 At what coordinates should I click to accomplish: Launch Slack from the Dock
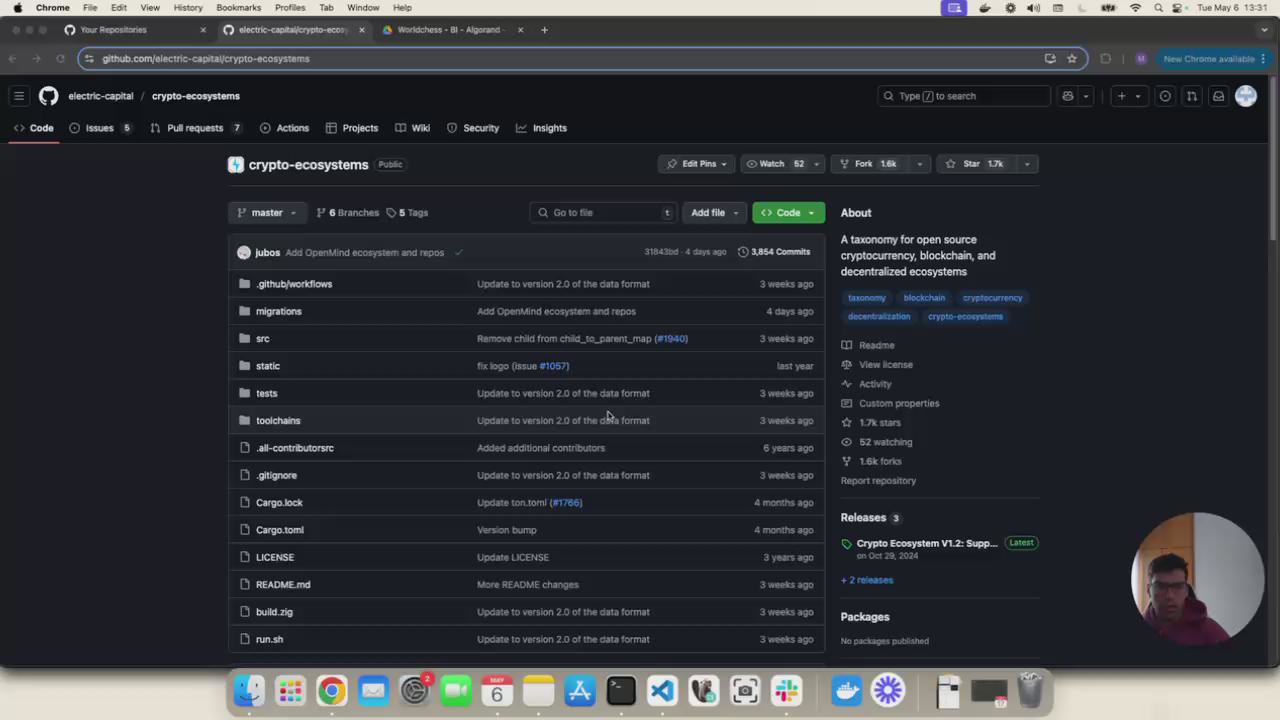786,691
